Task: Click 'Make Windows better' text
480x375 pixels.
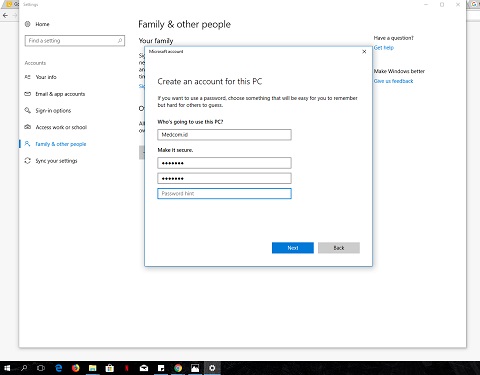Action: coord(399,71)
